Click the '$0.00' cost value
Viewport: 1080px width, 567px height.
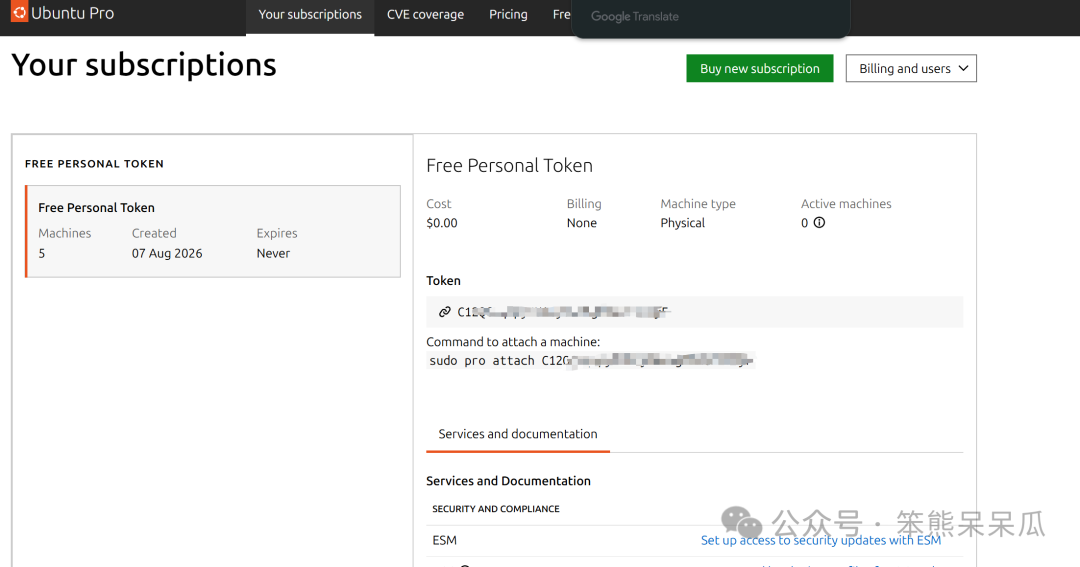tap(442, 223)
